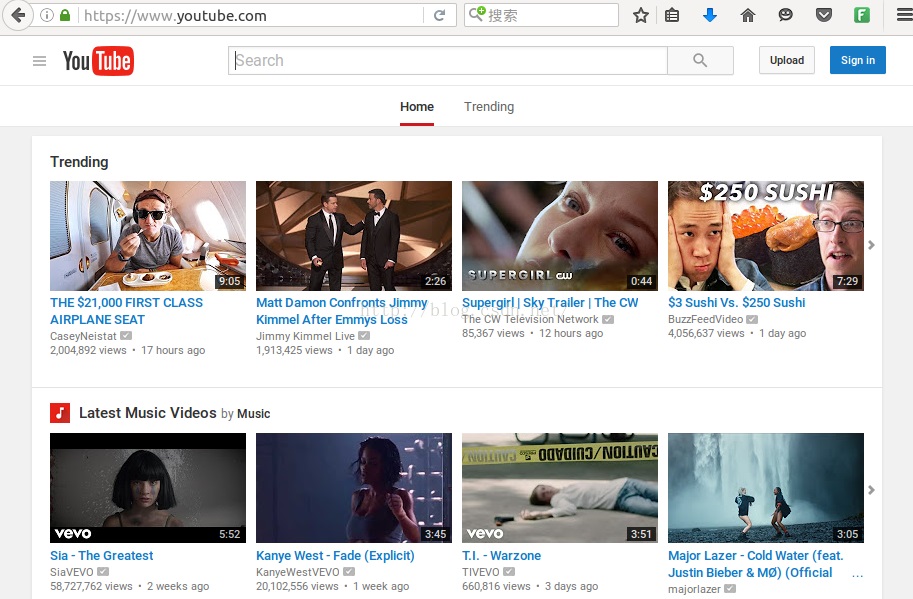
Task: Open Supergirl Sky Trailer title link
Action: (550, 303)
